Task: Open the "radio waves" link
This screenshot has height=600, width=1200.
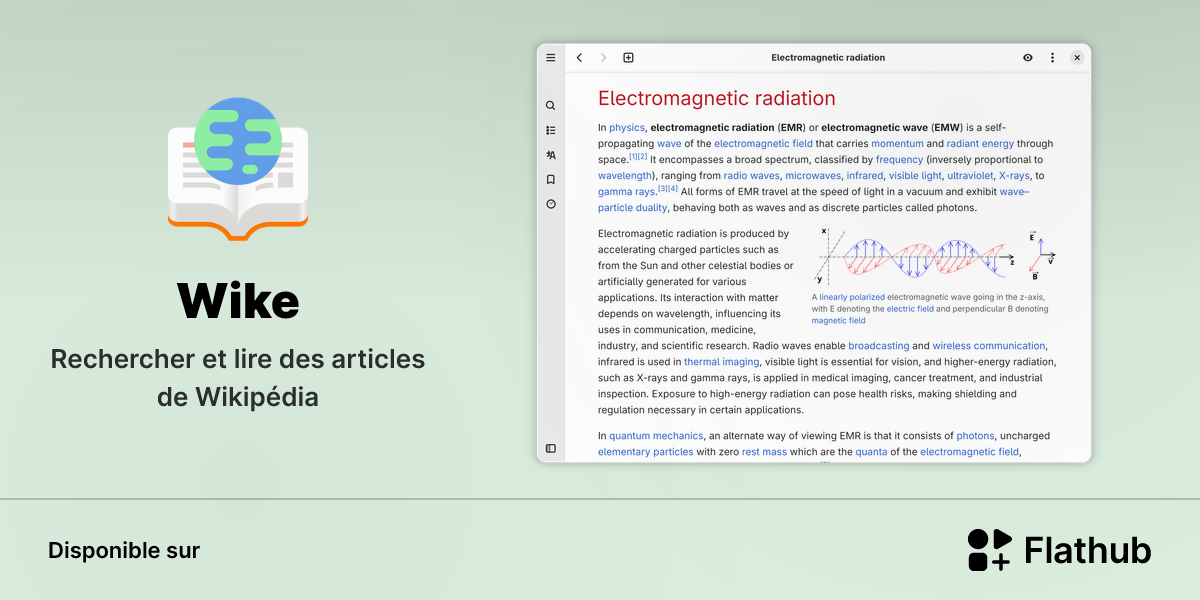Action: click(x=751, y=175)
